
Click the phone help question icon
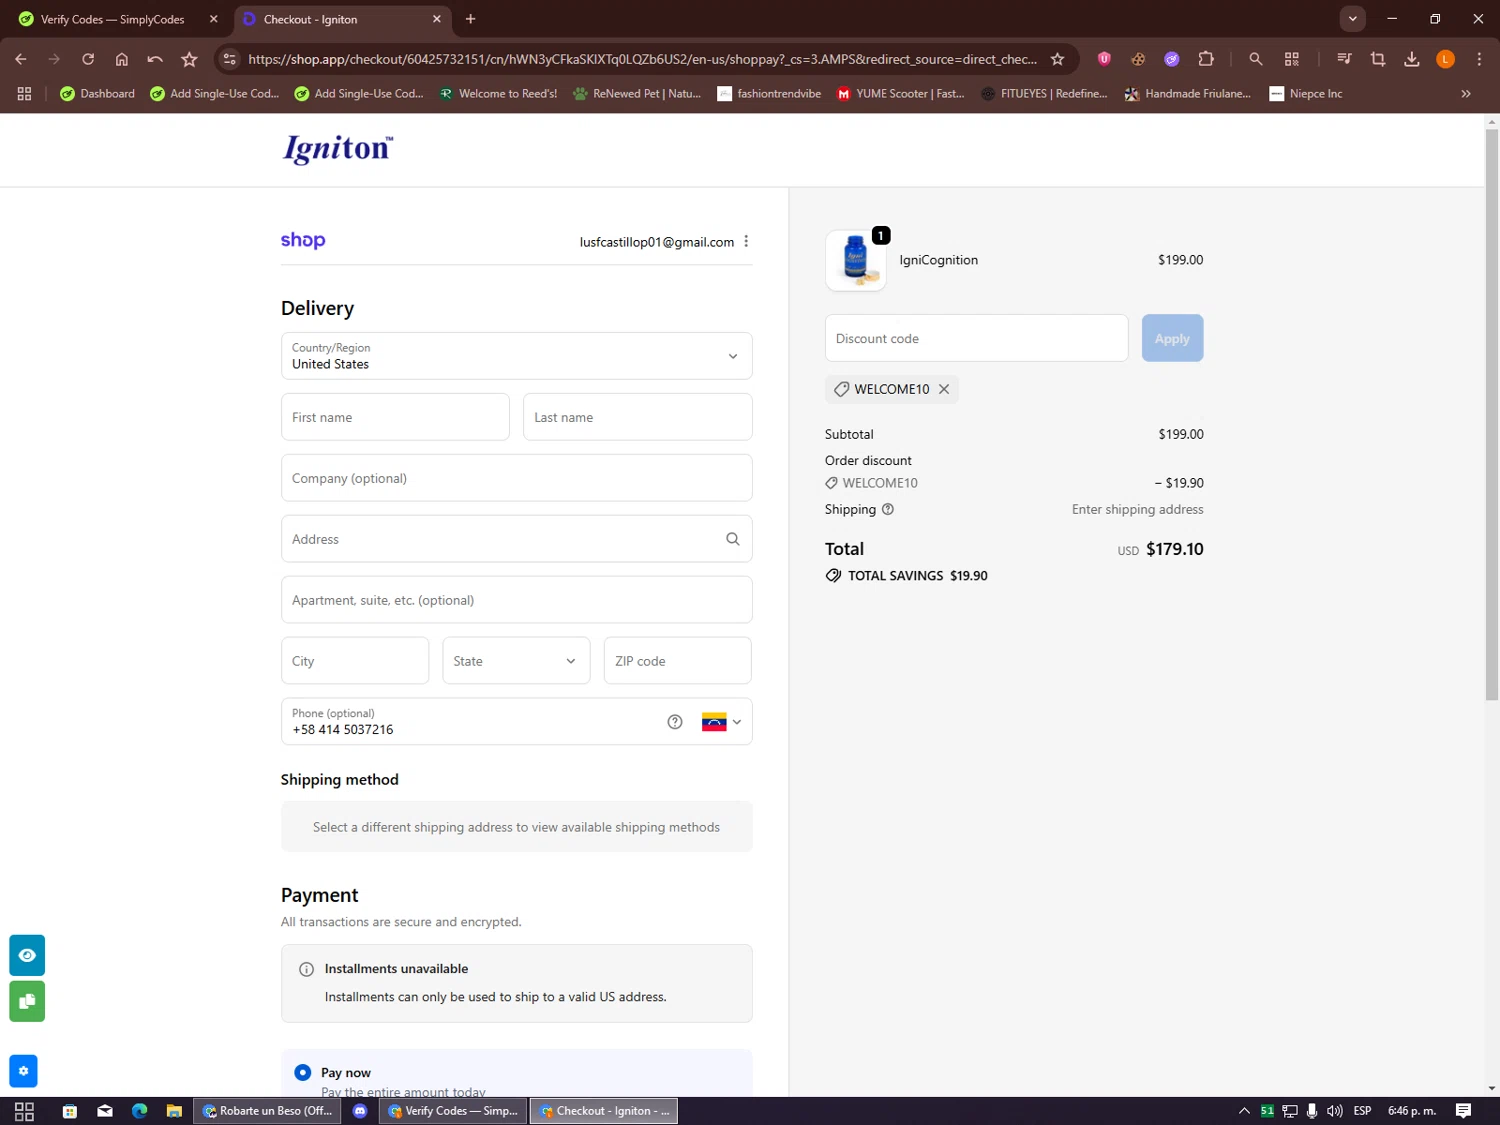[675, 722]
